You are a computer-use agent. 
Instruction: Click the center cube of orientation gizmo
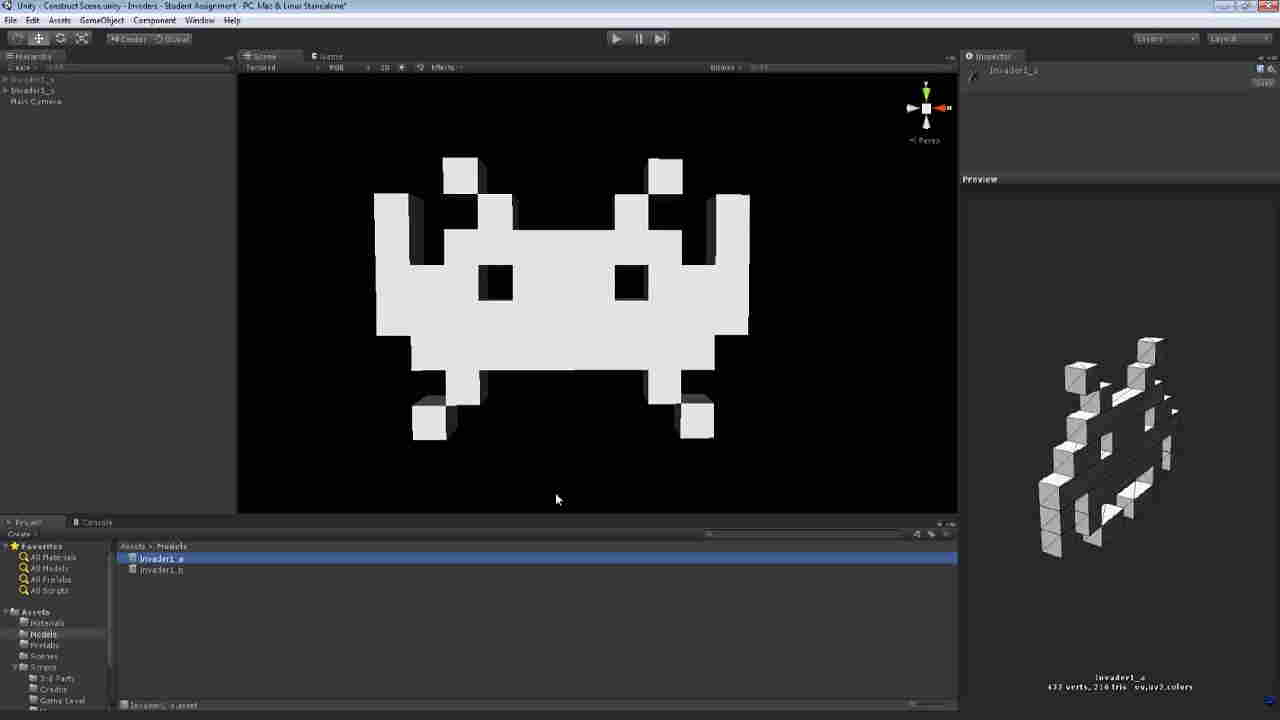[926, 108]
